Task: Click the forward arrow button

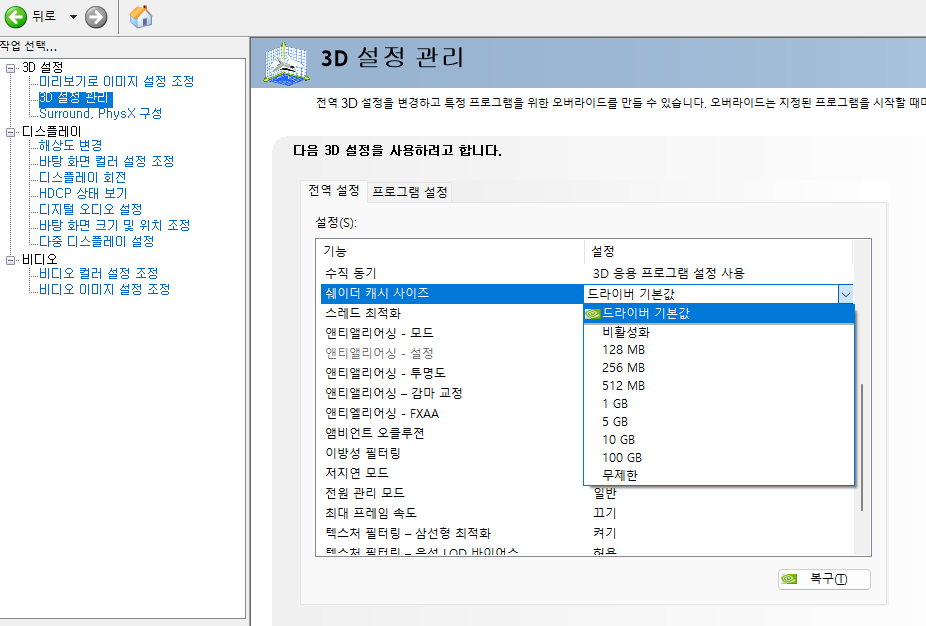Action: (96, 17)
